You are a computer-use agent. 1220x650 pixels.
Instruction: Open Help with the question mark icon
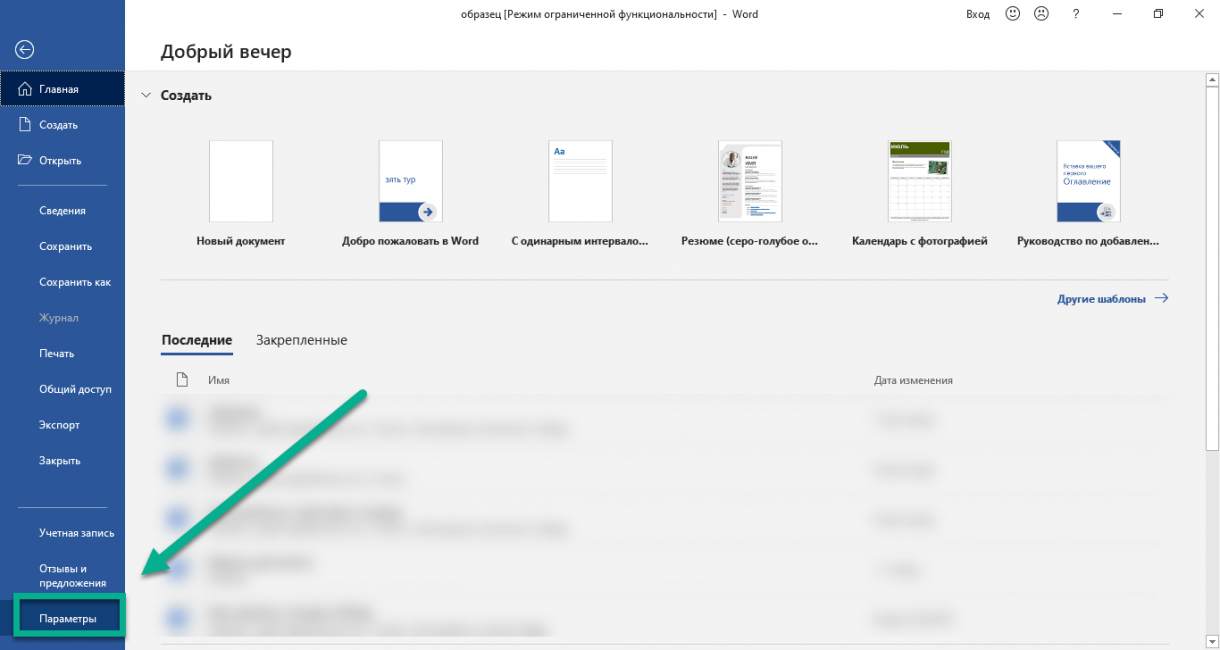(x=1076, y=14)
